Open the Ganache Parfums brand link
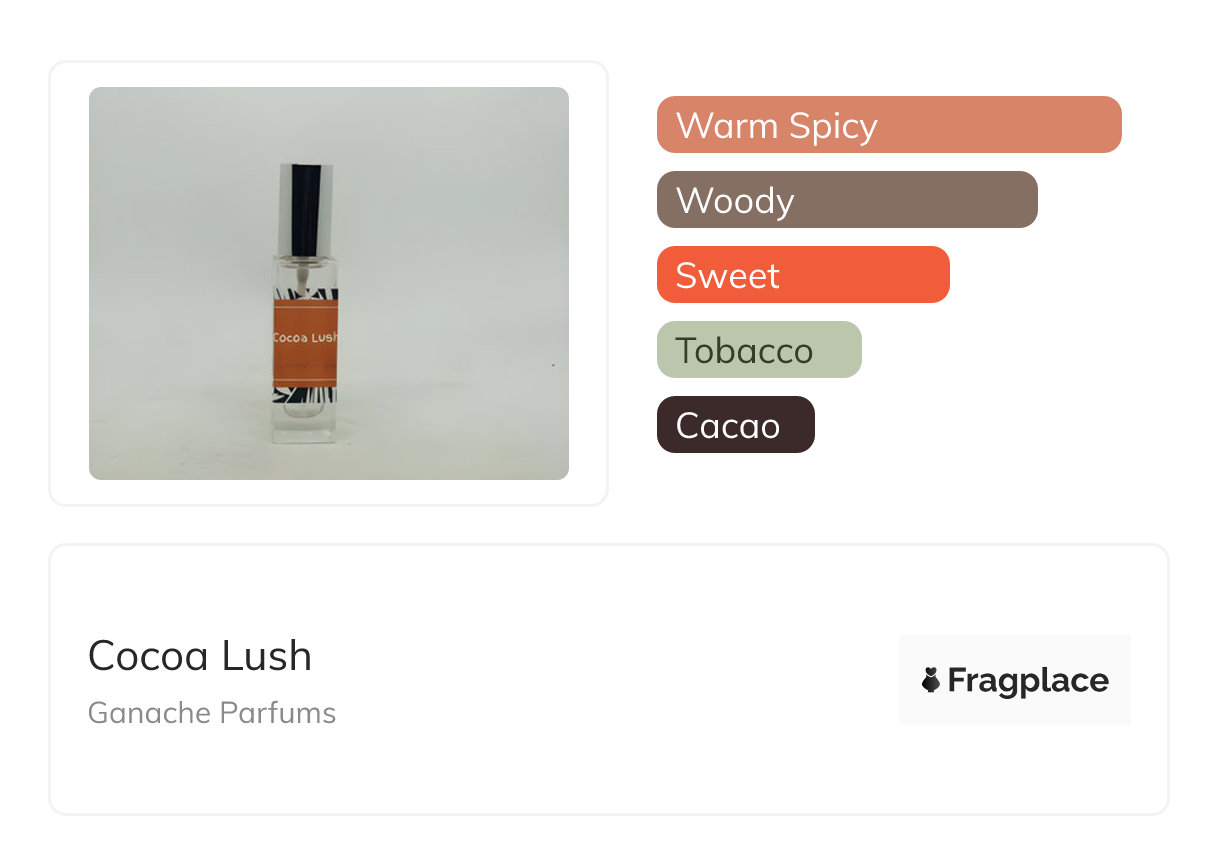The height and width of the screenshot is (864, 1218). pos(212,713)
